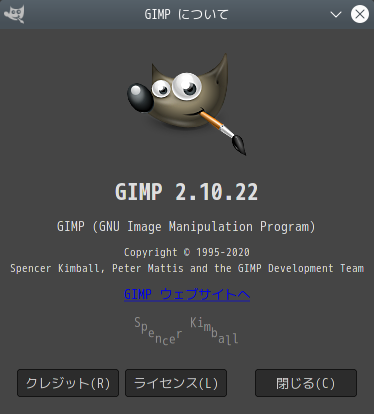Click the GIMP について window title
This screenshot has width=374, height=414.
point(187,14)
